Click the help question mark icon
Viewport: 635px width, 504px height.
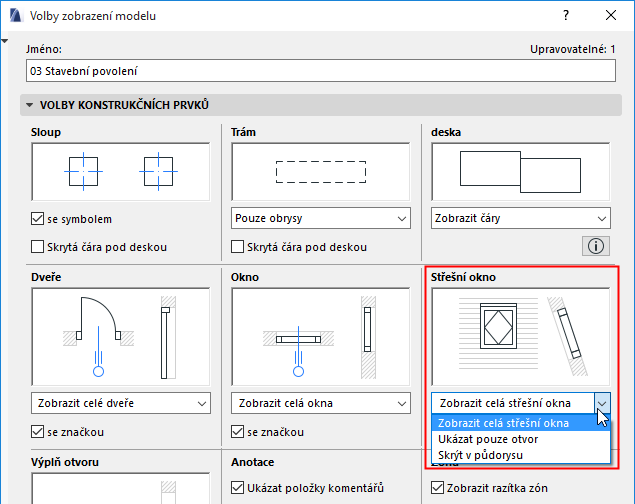(566, 16)
